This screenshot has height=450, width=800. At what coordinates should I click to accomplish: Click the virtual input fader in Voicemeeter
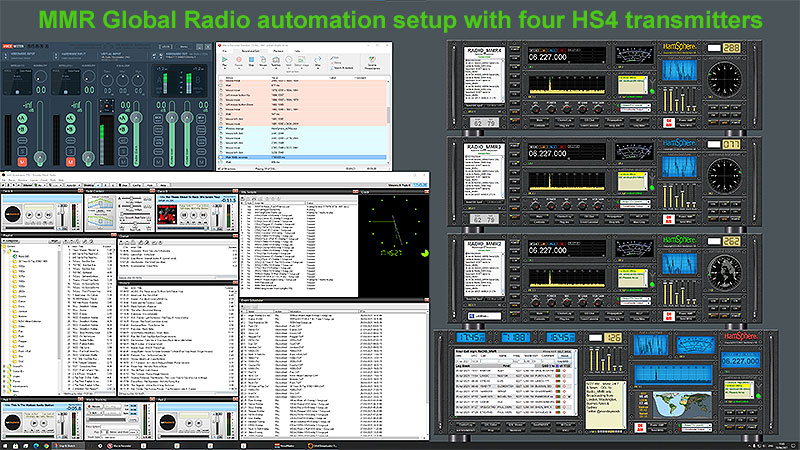pos(136,118)
